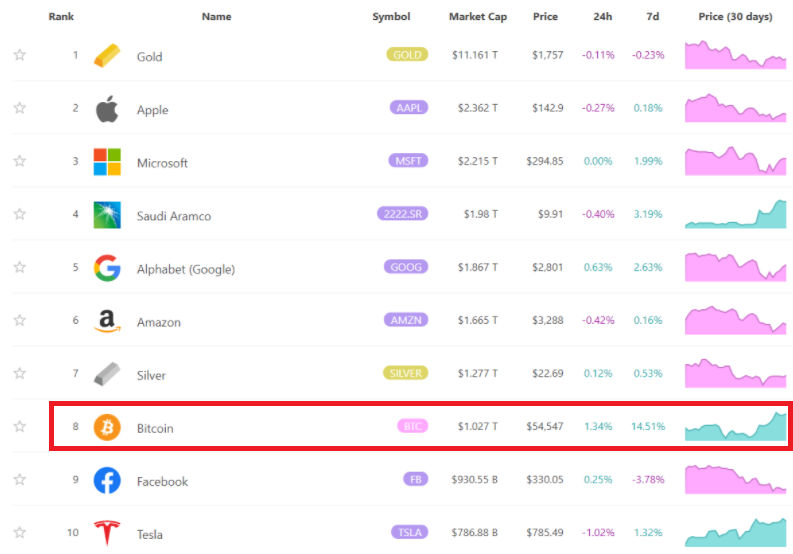Viewport: 793px width, 554px height.
Task: Open the Microsoft company link
Action: click(162, 163)
